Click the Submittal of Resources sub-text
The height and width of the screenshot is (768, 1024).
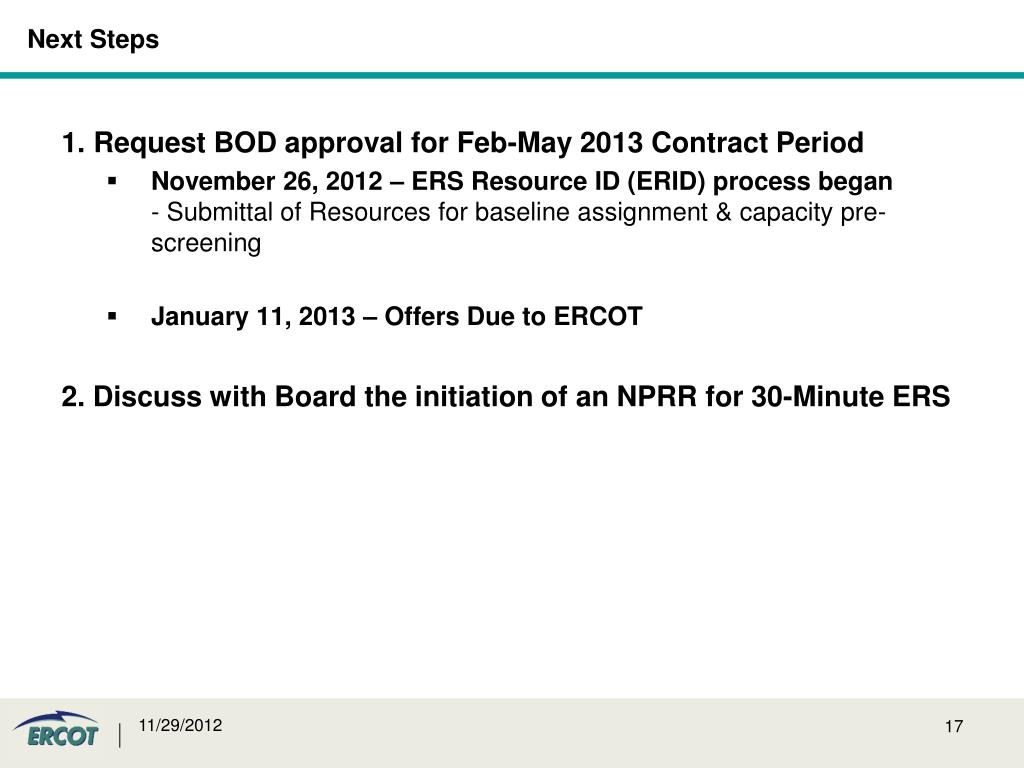[518, 227]
